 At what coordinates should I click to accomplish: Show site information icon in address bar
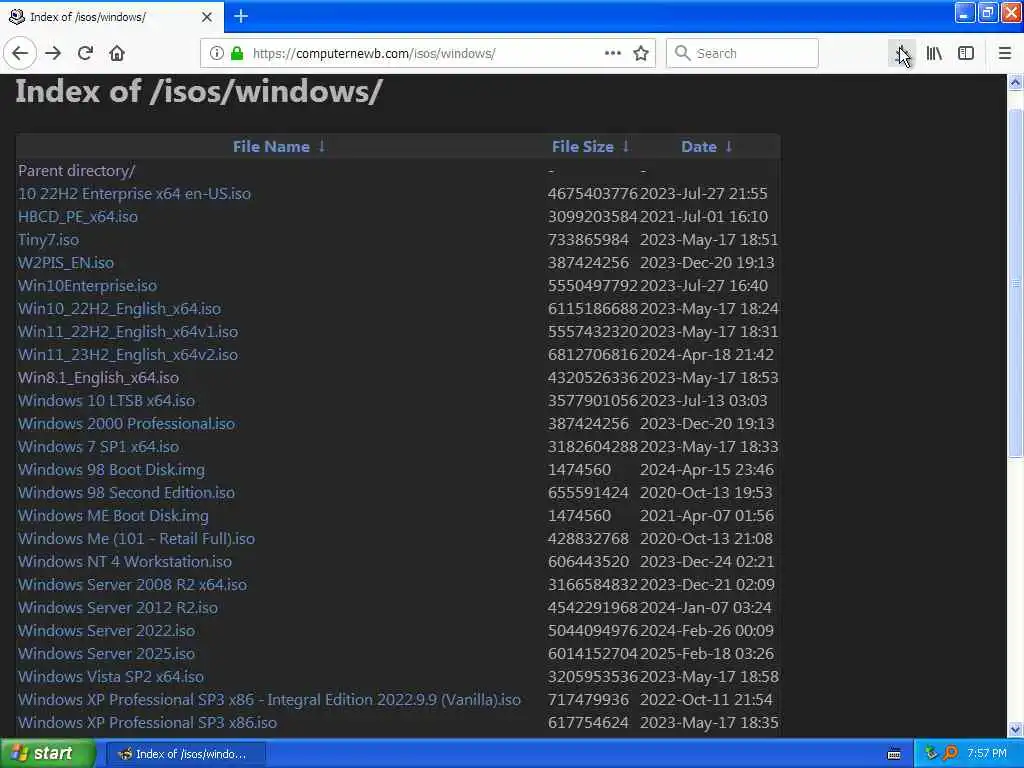pos(217,53)
